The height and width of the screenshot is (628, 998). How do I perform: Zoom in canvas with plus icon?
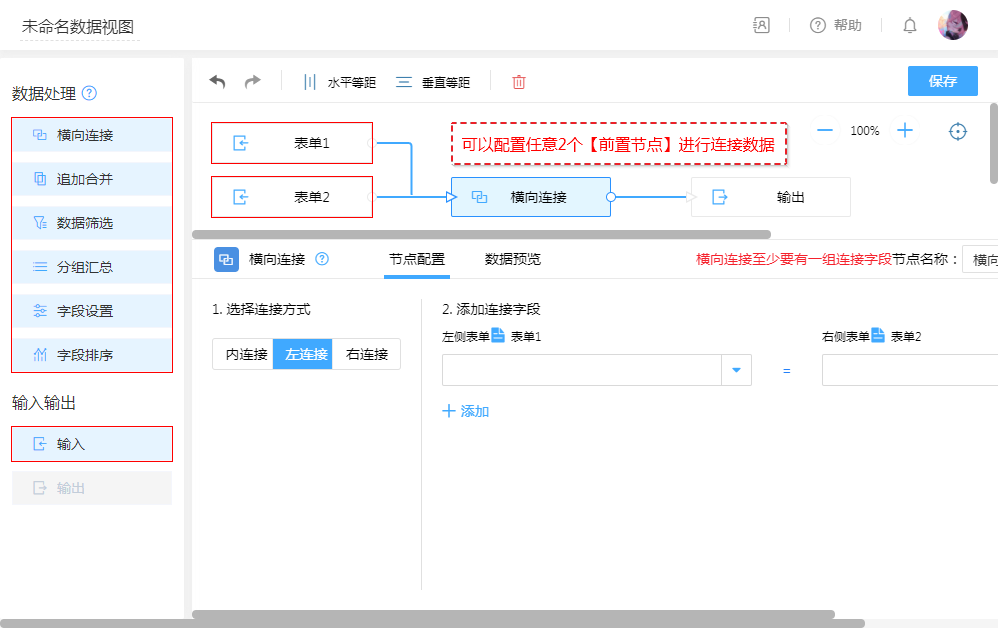(905, 130)
